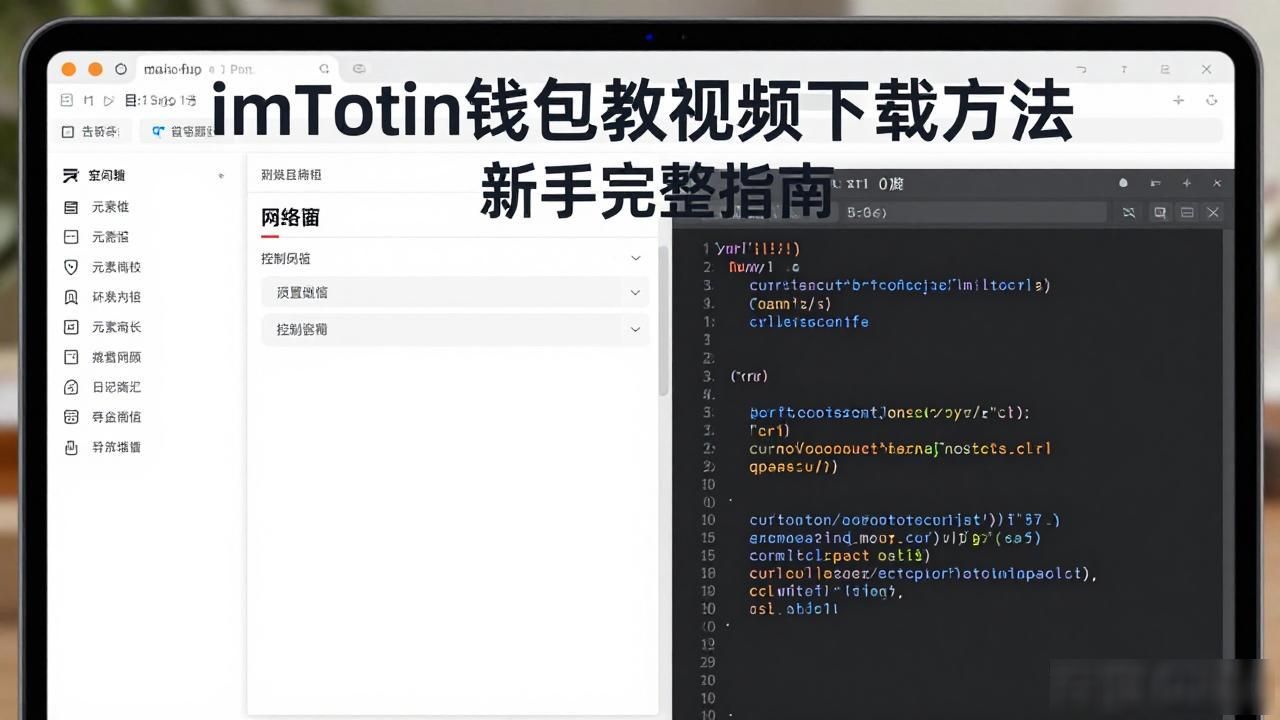The height and width of the screenshot is (720, 1280).
Task: Reload the maho-fup browser tab
Action: coord(324,69)
